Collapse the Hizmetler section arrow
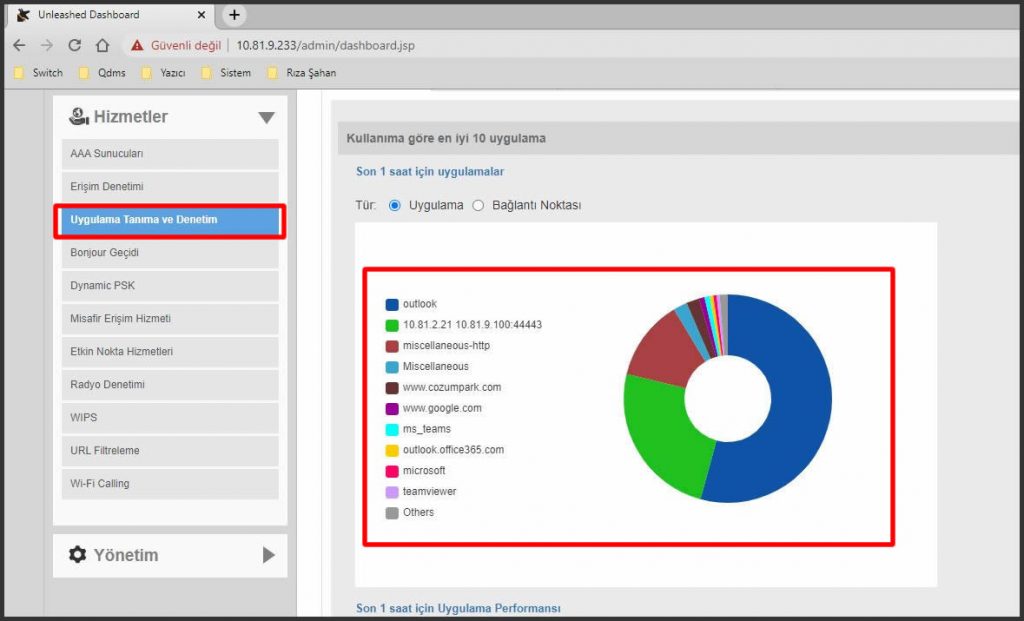Screen dimensions: 1024x621 coord(266,118)
